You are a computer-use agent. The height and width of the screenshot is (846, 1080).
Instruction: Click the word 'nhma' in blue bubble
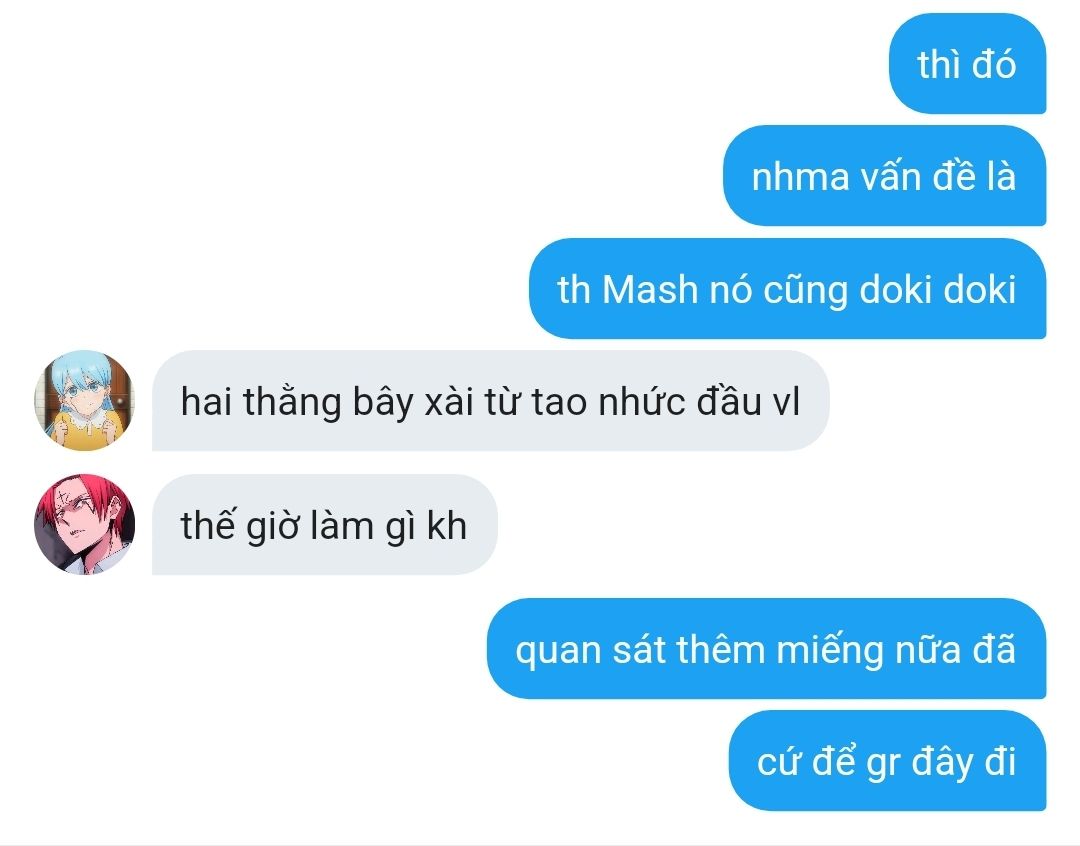[x=800, y=177]
